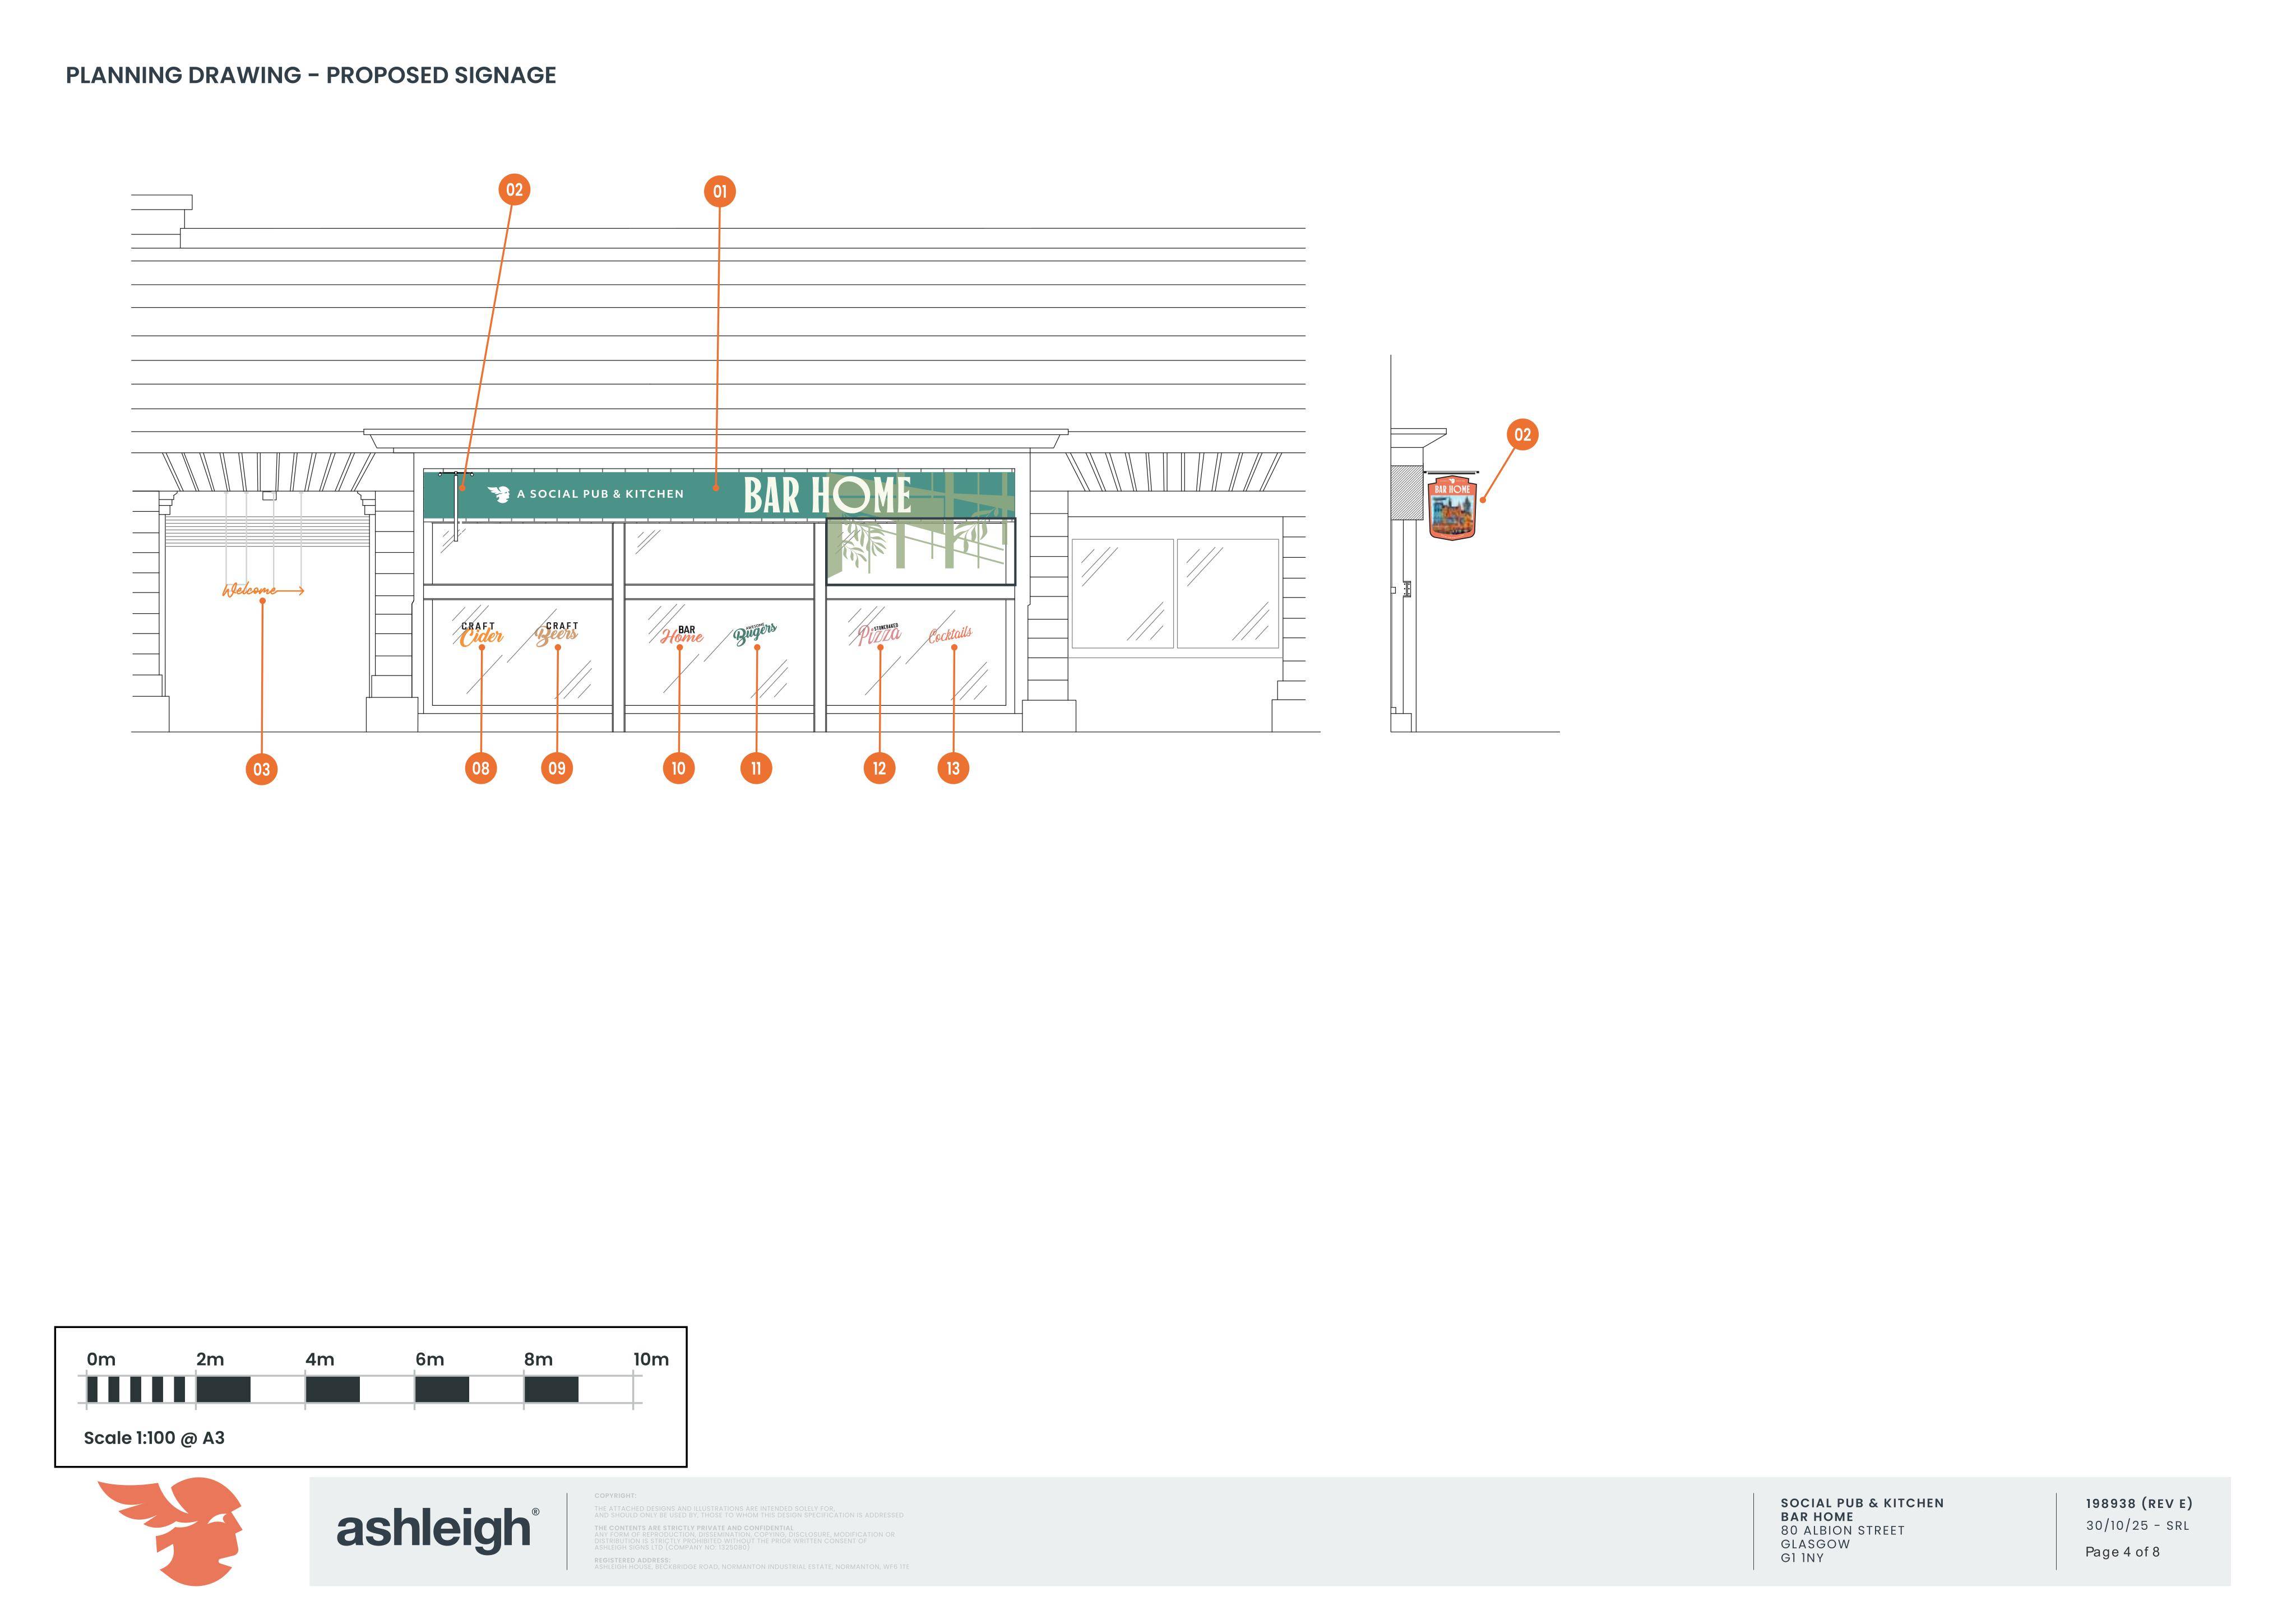Image resolution: width=2296 pixels, height=1624 pixels.
Task: Click callout marker 10
Action: click(679, 768)
